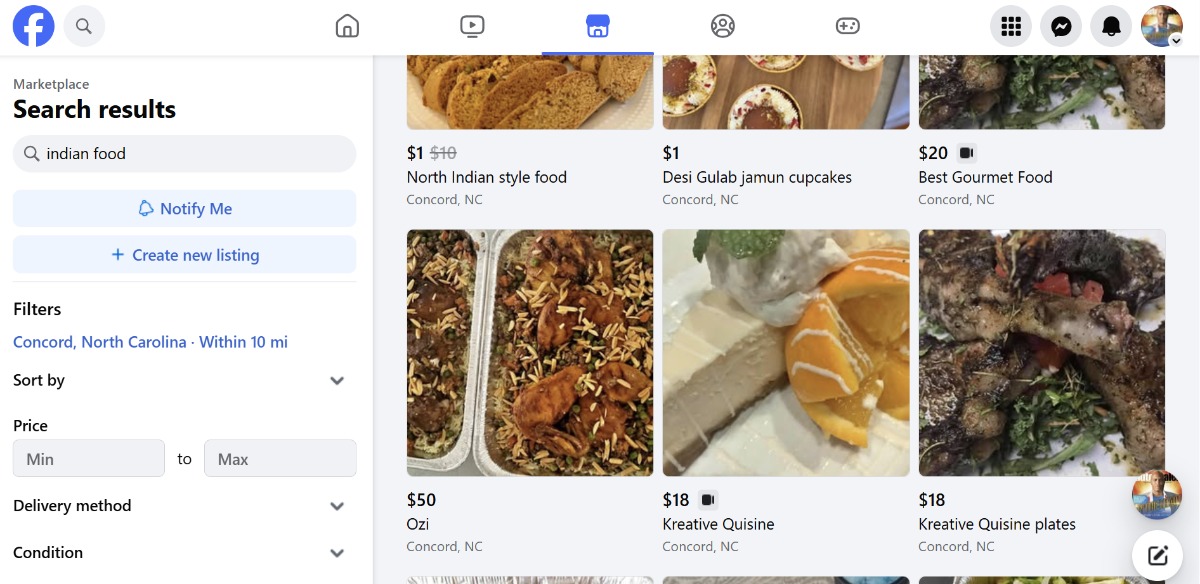
Task: Open the Ozi listing thumbnail
Action: pos(530,353)
